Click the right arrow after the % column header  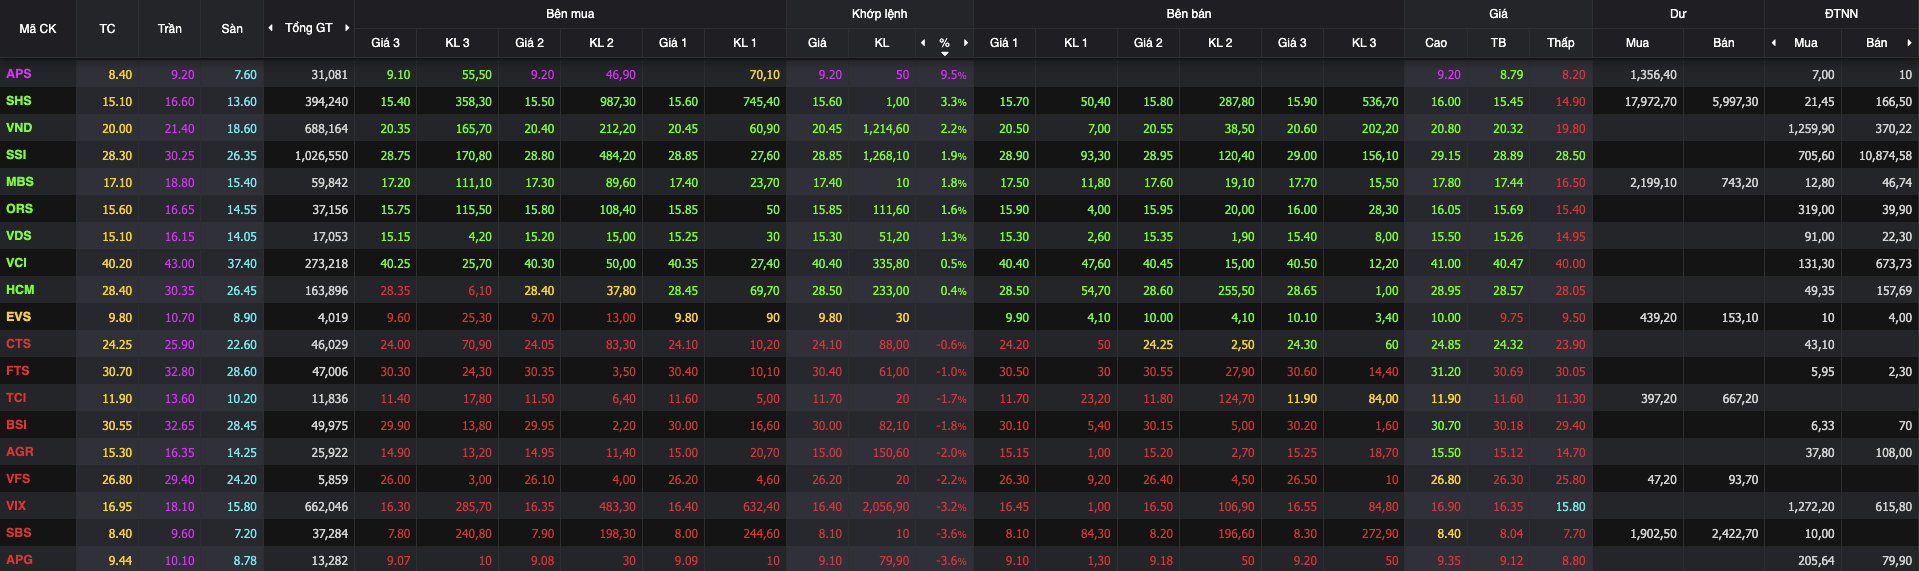pos(966,43)
